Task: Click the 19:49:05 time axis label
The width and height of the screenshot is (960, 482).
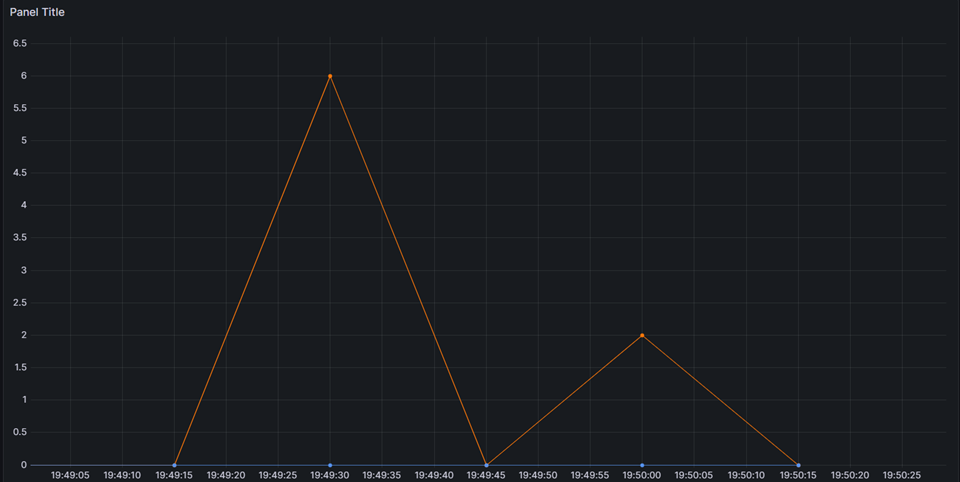Action: point(70,475)
